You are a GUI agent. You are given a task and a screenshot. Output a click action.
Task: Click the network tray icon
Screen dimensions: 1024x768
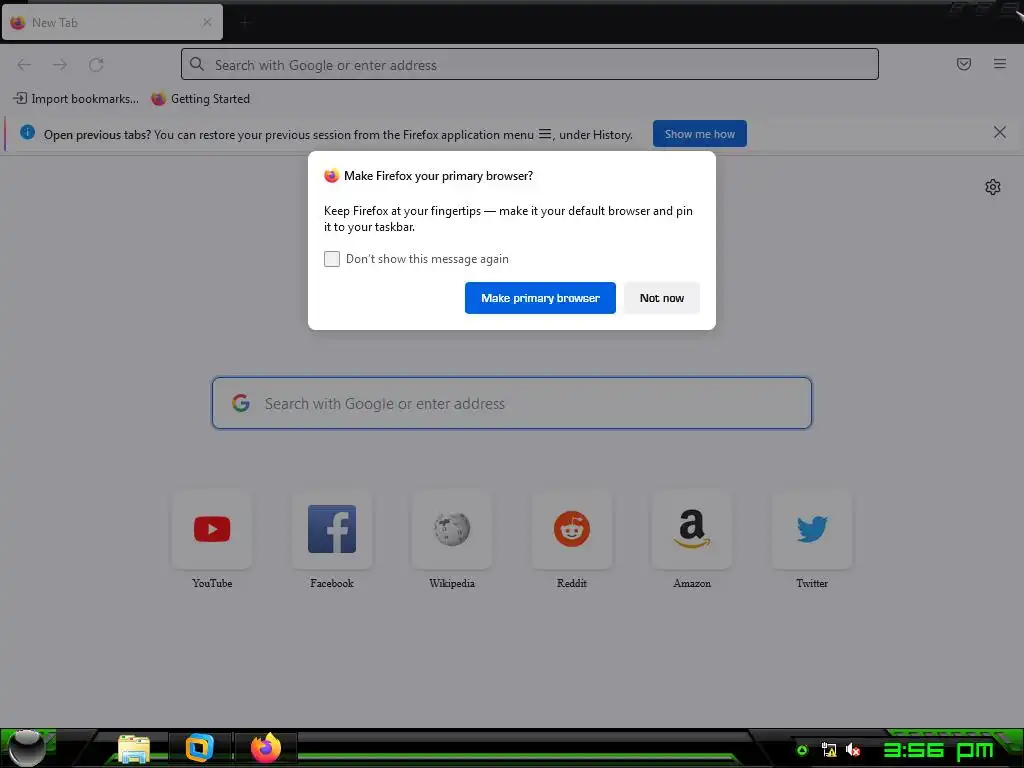pos(829,750)
